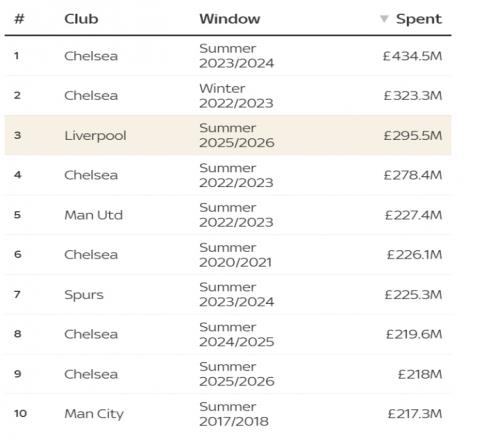The width and height of the screenshot is (500, 440).
Task: Sort by the Club column header
Action: coord(81,19)
